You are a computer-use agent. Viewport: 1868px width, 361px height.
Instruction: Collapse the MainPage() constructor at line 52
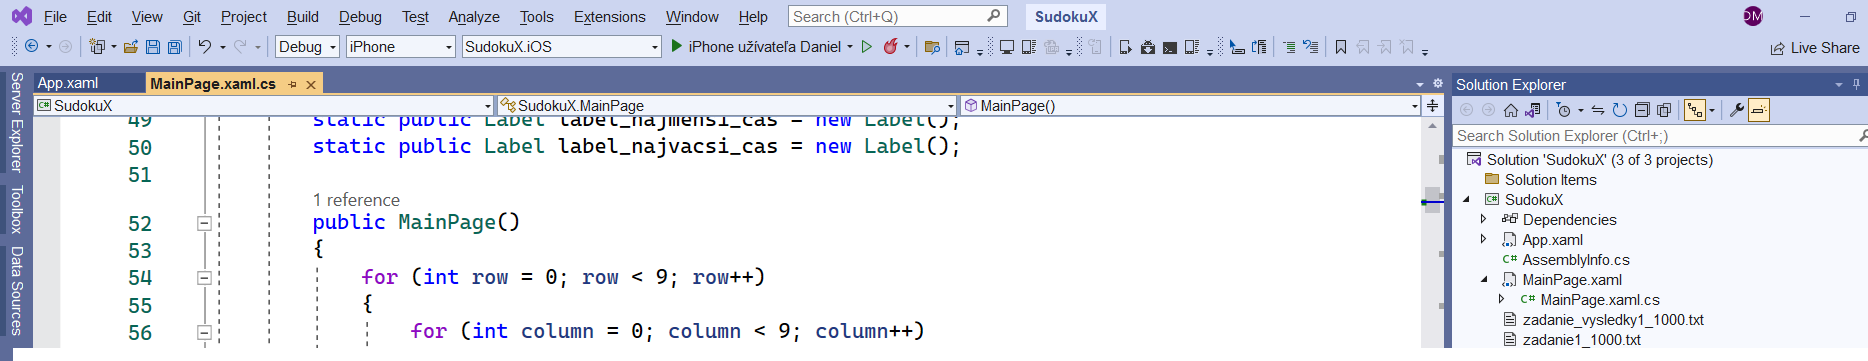point(204,224)
